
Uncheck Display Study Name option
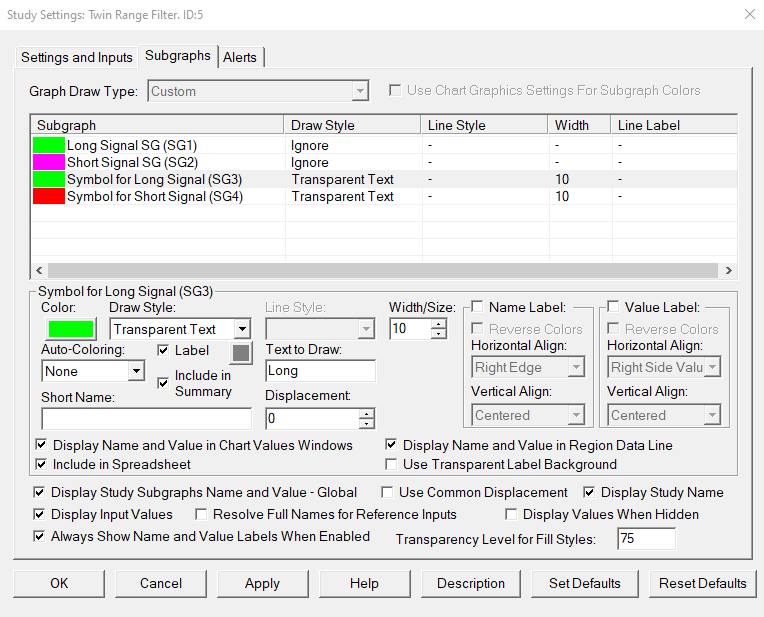pos(589,492)
